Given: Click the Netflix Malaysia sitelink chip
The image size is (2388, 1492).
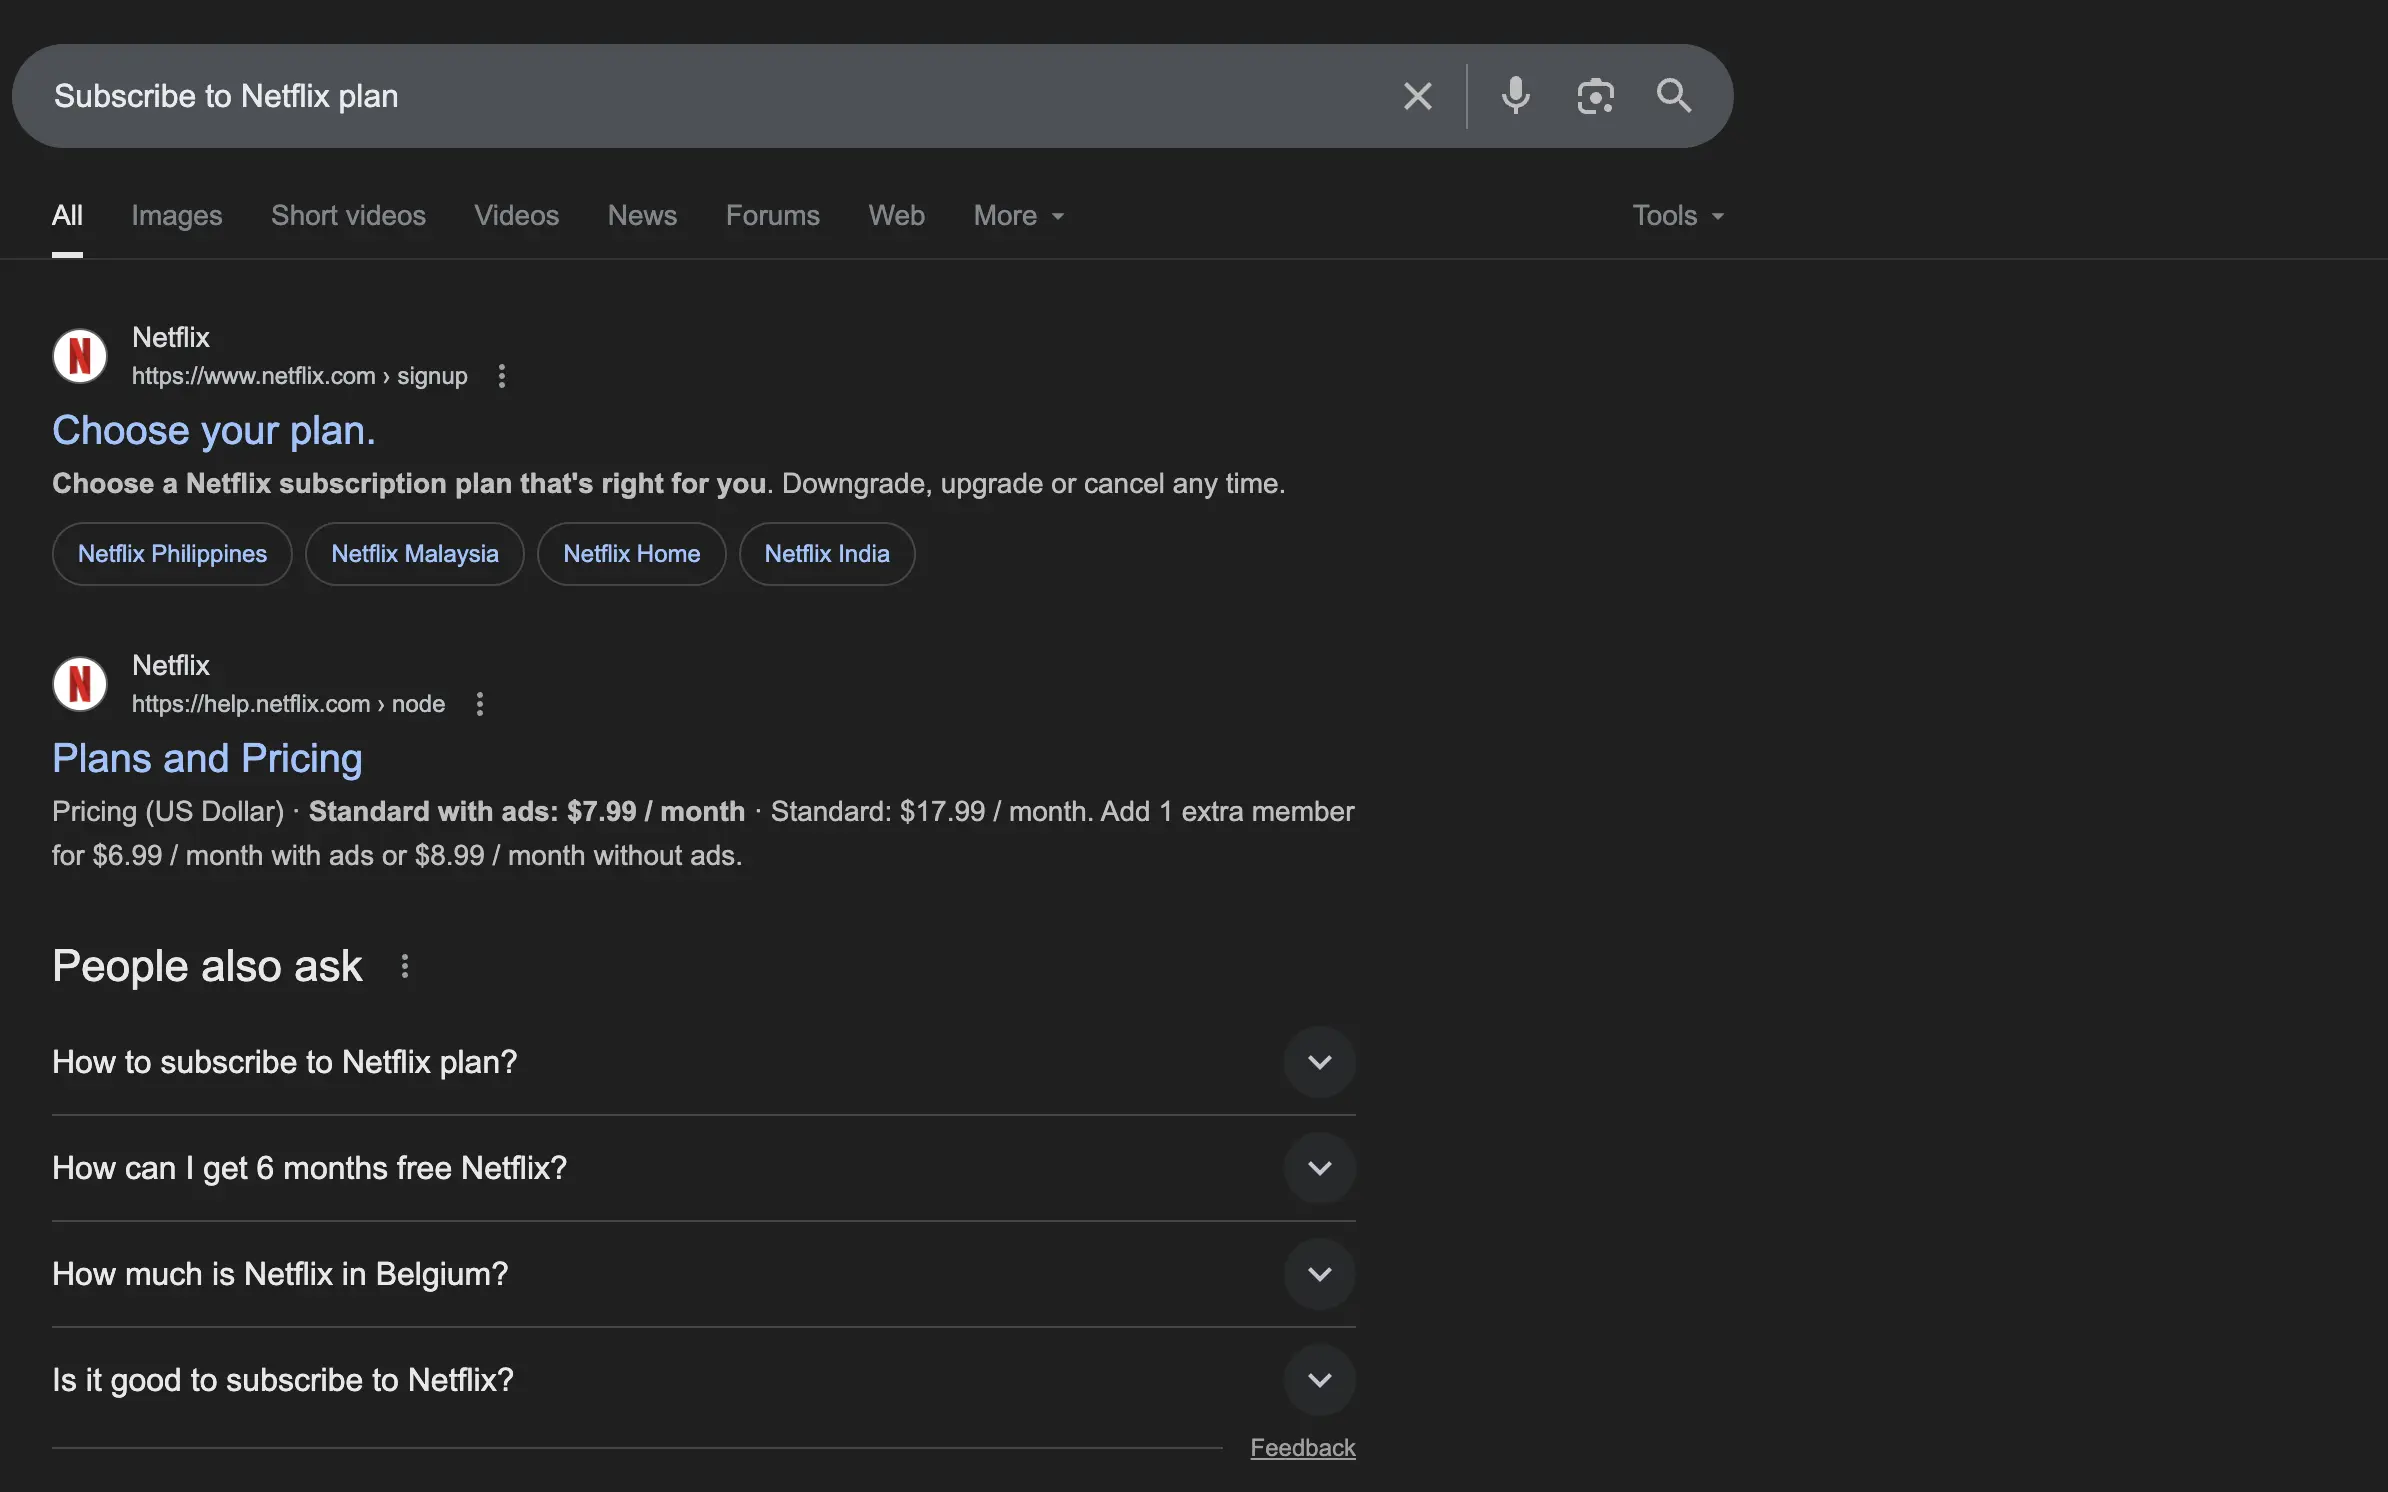Looking at the screenshot, I should pyautogui.click(x=415, y=554).
